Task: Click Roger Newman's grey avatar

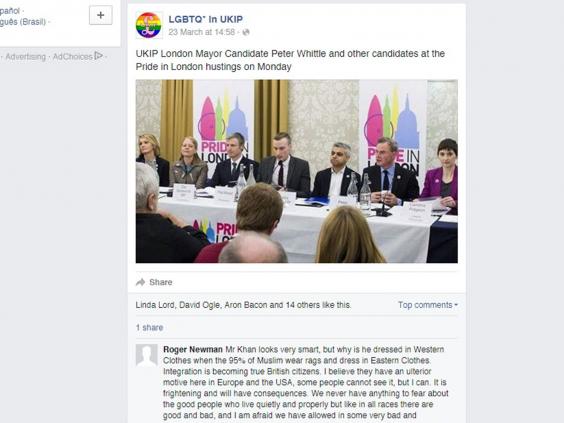Action: pyautogui.click(x=146, y=355)
